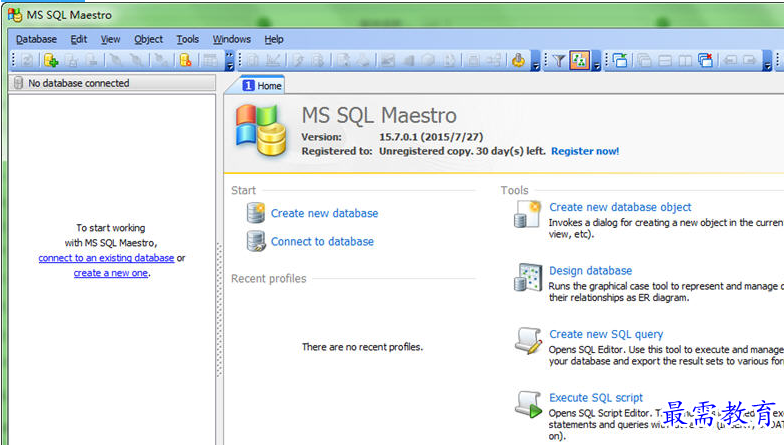Click the close all windows icon with red X
The width and height of the screenshot is (784, 445).
coord(706,61)
